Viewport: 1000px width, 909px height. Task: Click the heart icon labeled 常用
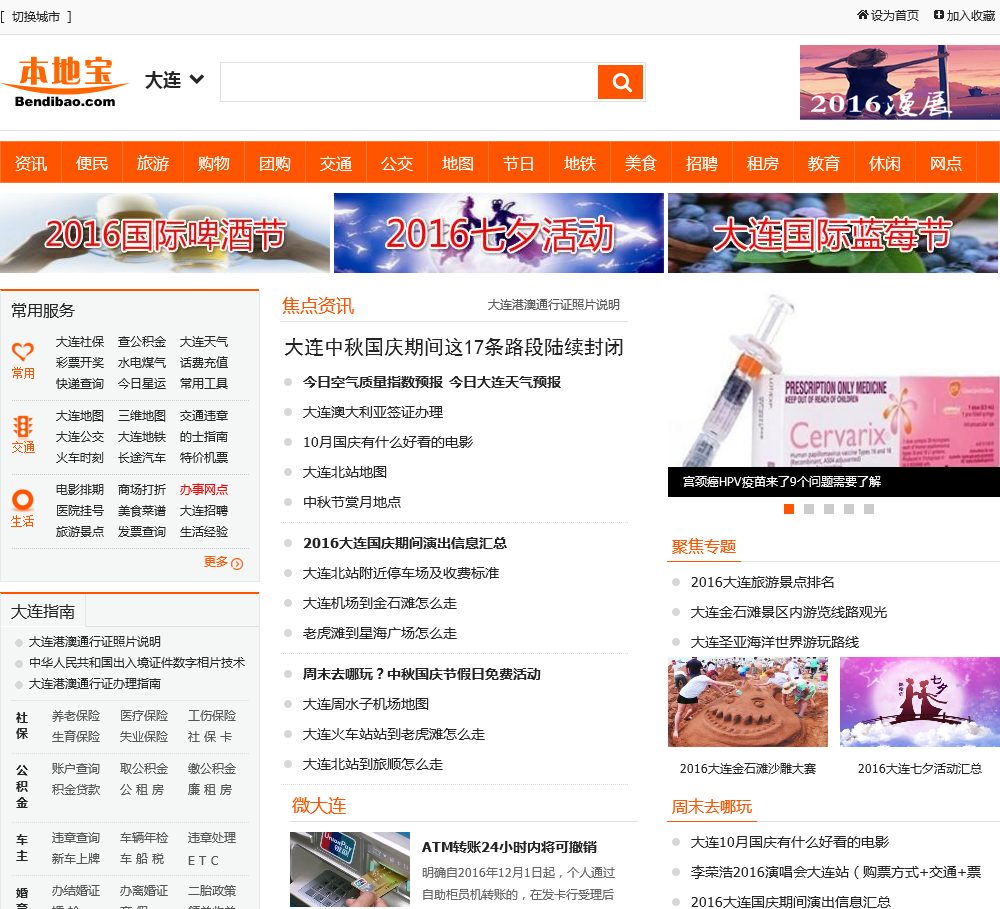[x=23, y=352]
